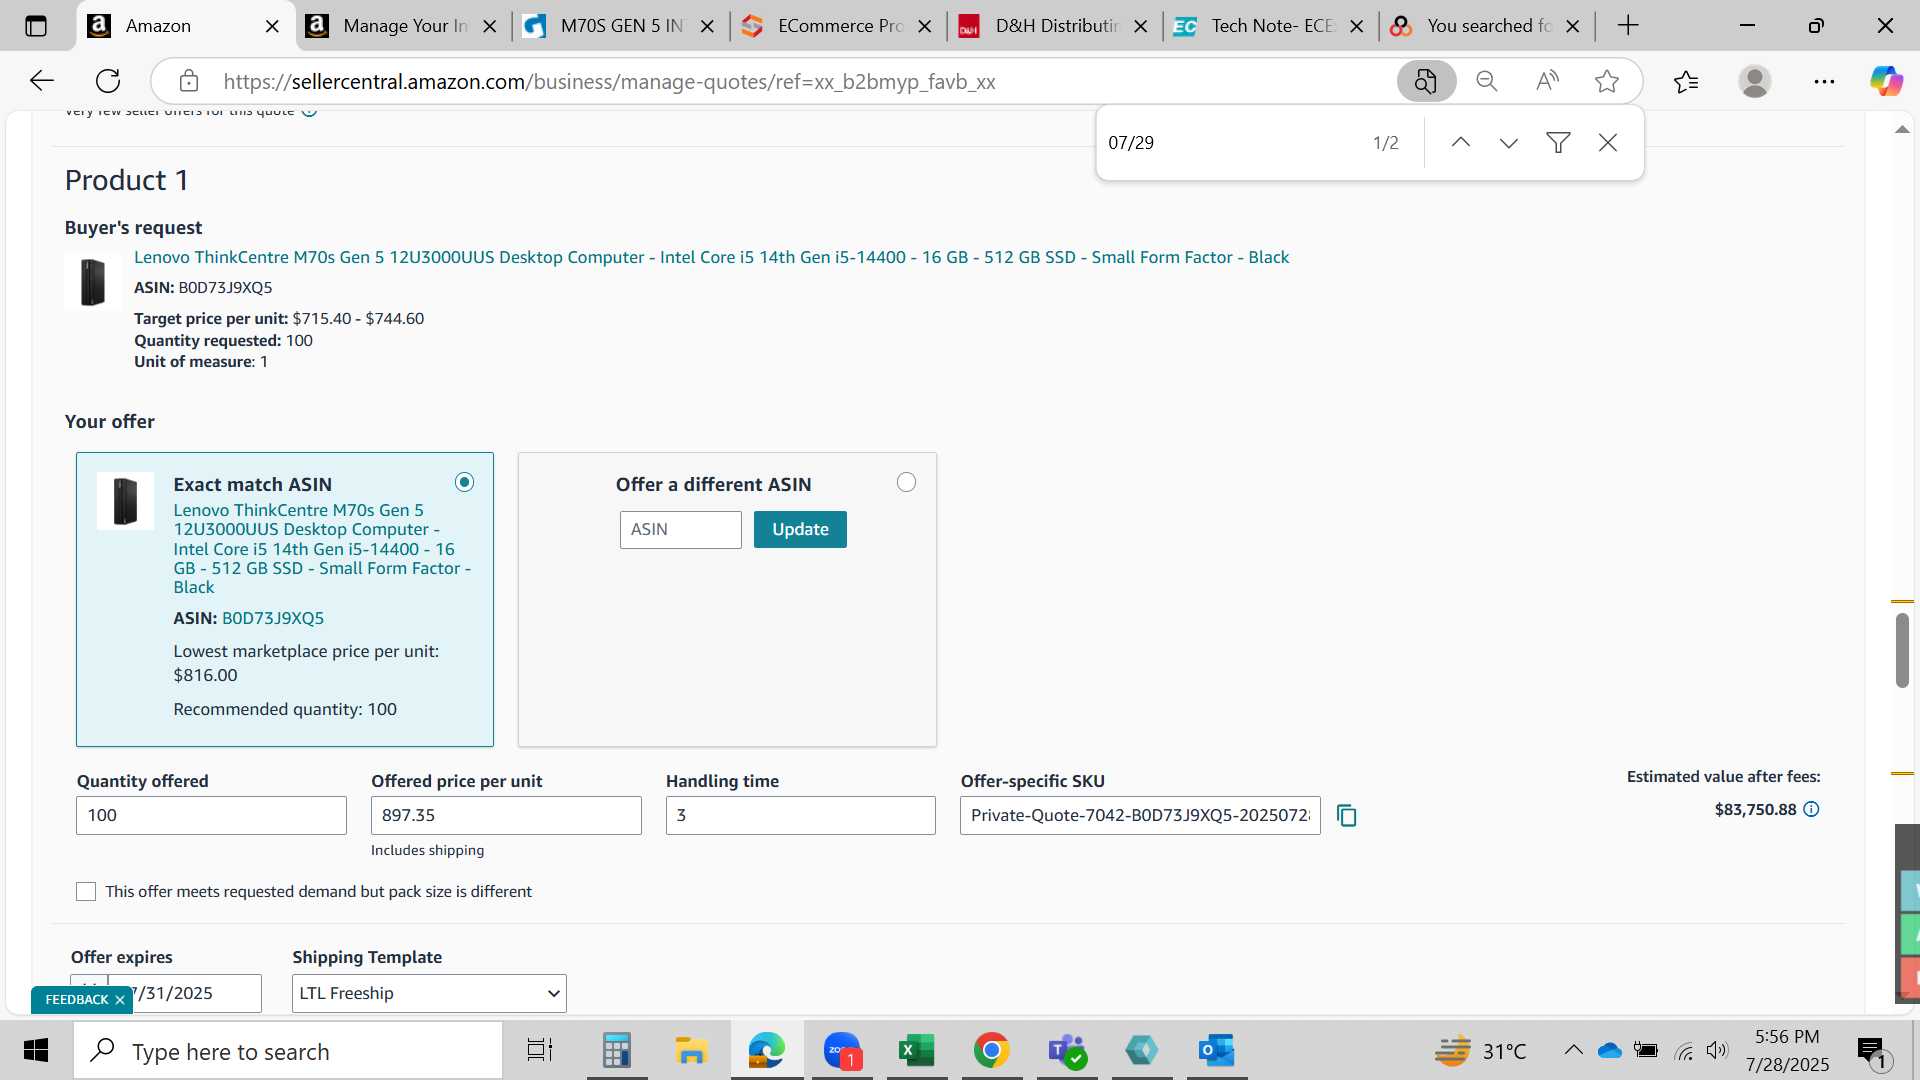Click the buyer's request product thumbnail
The width and height of the screenshot is (1920, 1080).
pyautogui.click(x=93, y=281)
